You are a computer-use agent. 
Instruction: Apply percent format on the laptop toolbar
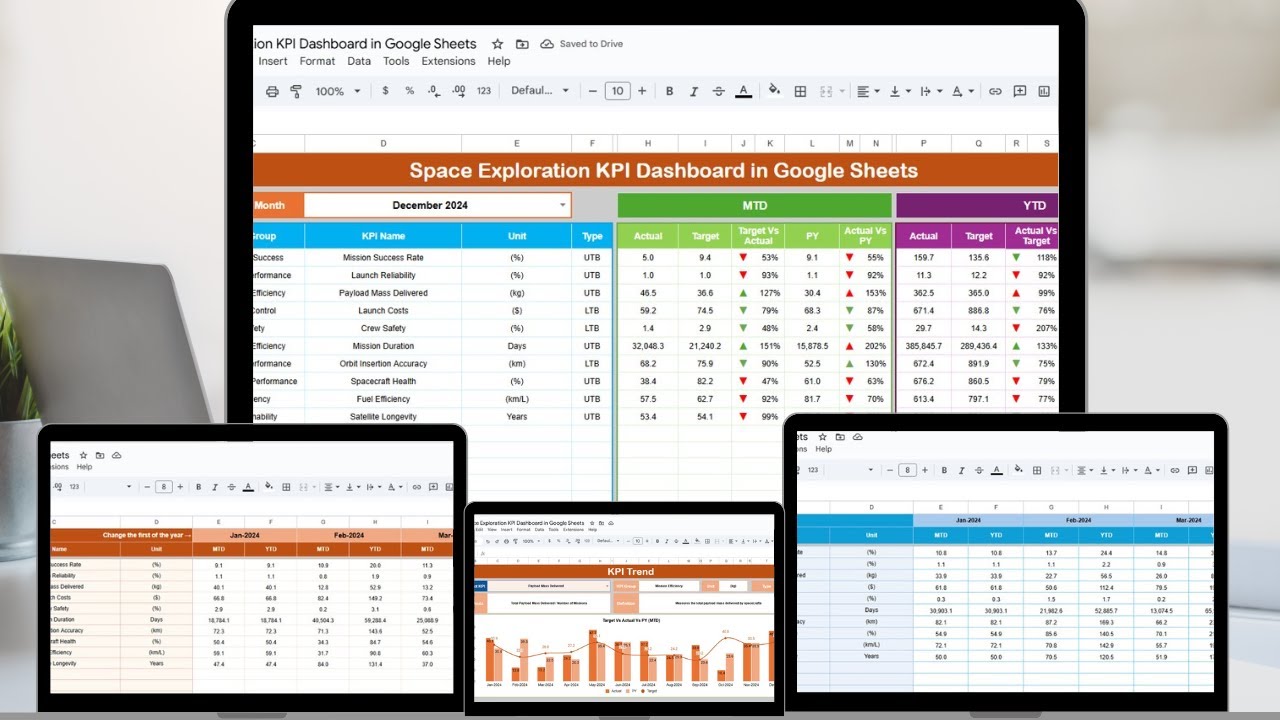pyautogui.click(x=409, y=91)
